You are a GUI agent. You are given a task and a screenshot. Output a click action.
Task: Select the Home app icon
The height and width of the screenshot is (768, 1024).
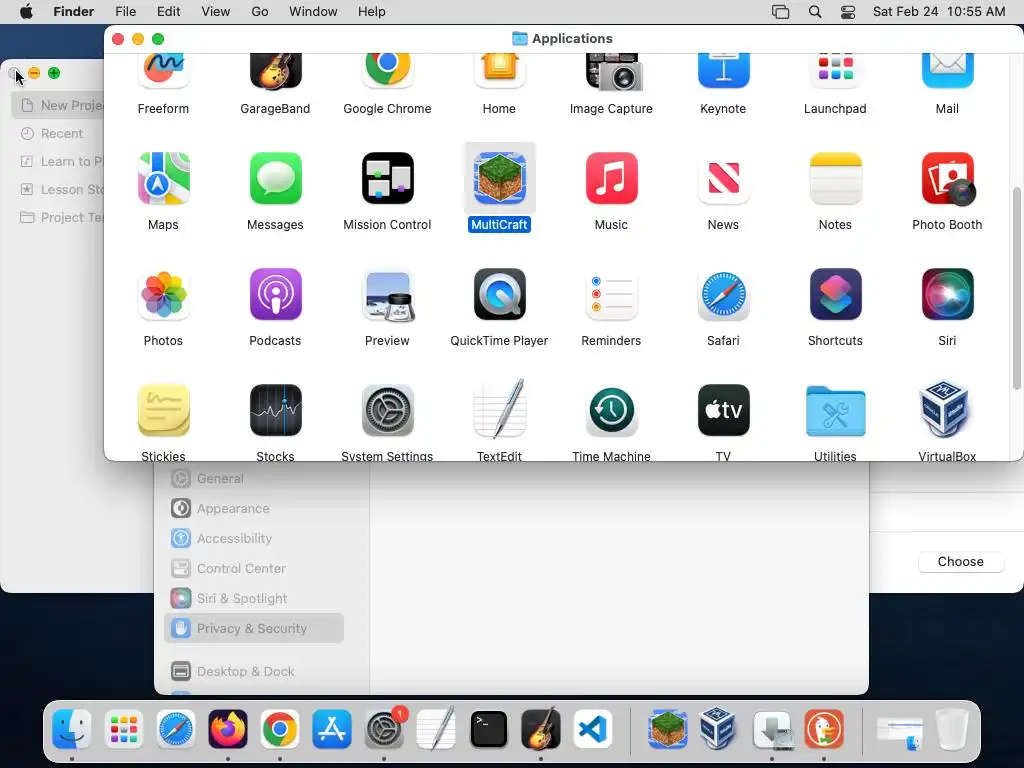(x=500, y=71)
